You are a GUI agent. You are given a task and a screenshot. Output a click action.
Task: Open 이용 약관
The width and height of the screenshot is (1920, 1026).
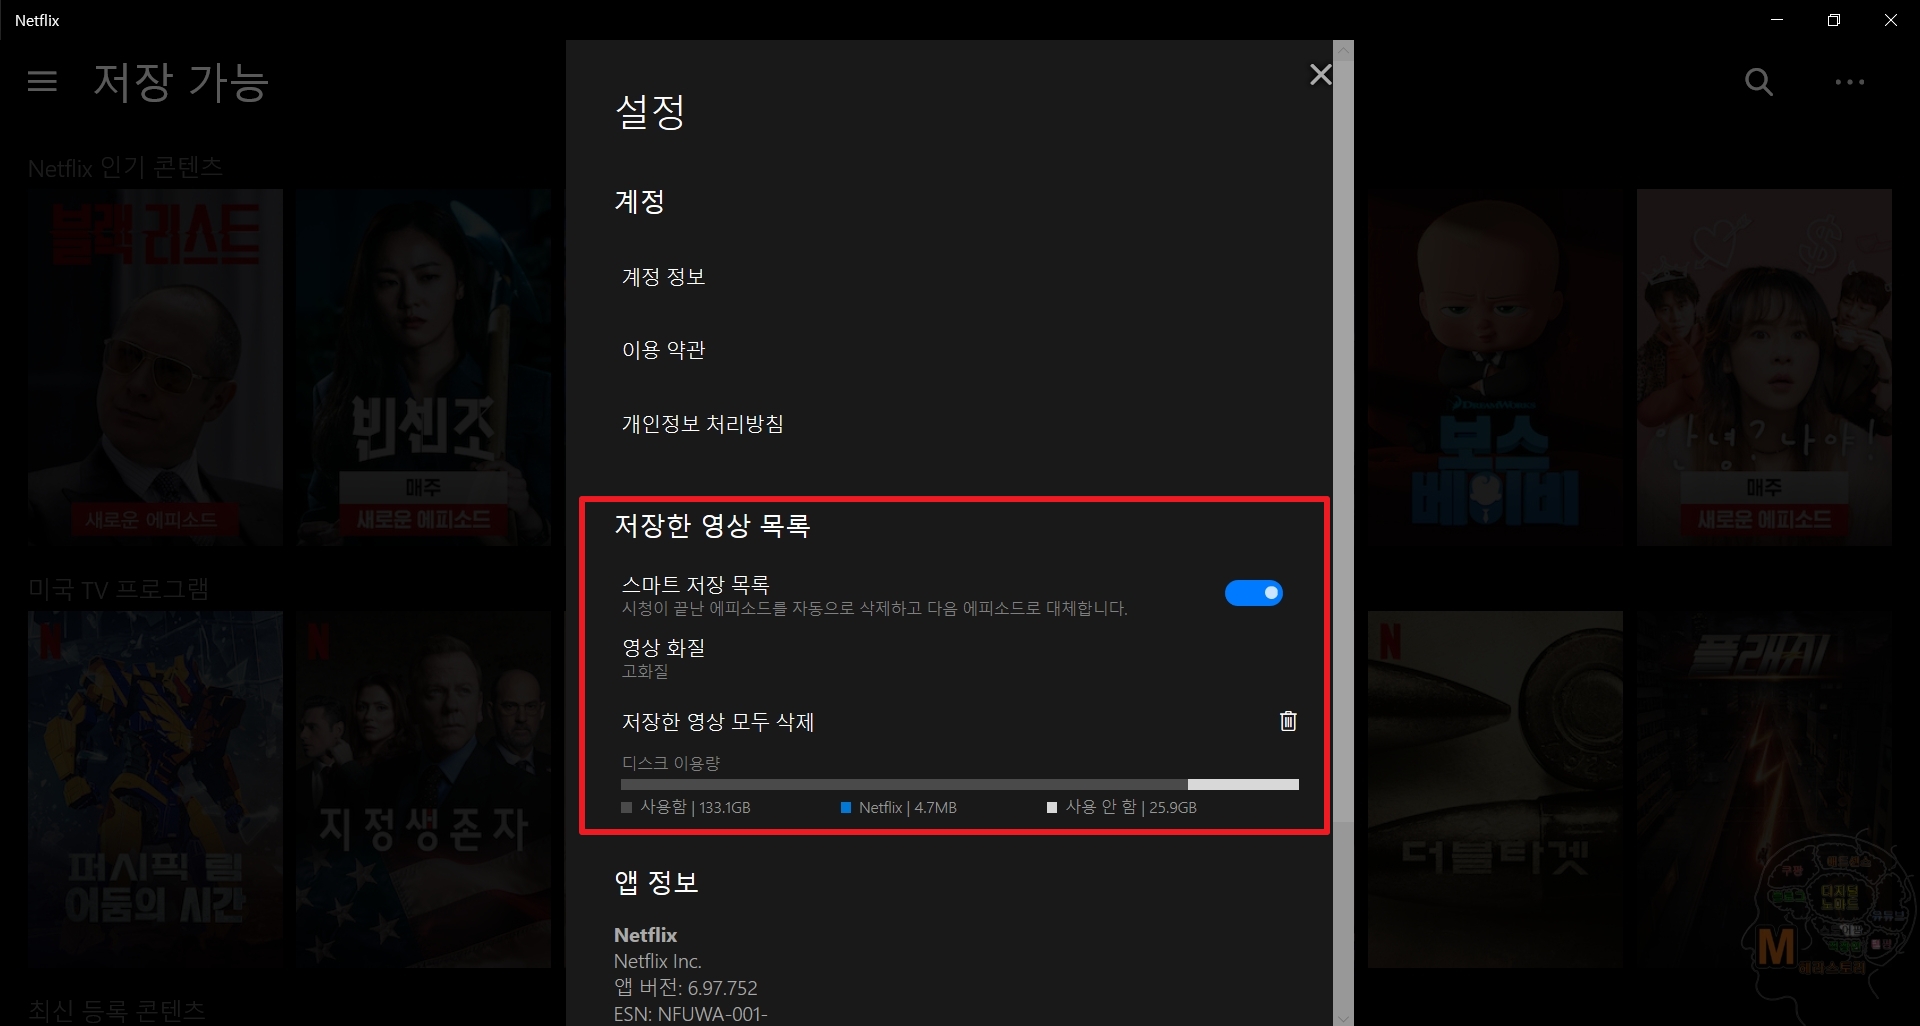coord(663,350)
